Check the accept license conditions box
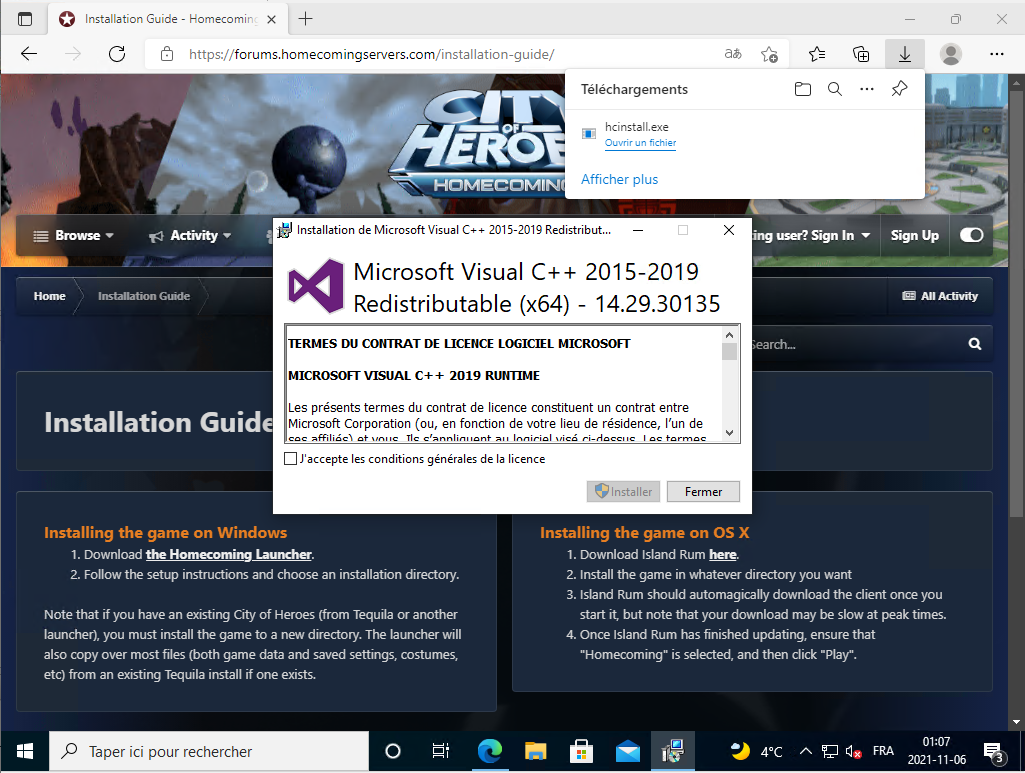 click(291, 459)
